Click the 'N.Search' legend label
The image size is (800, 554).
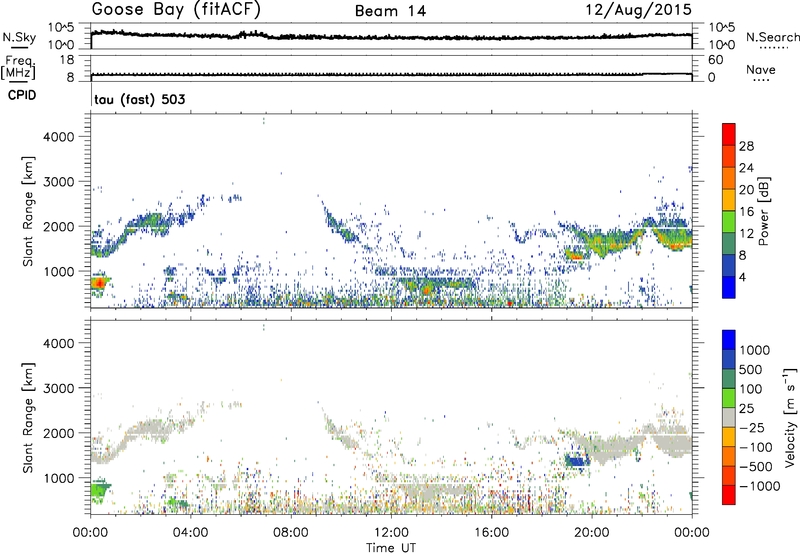(x=772, y=37)
